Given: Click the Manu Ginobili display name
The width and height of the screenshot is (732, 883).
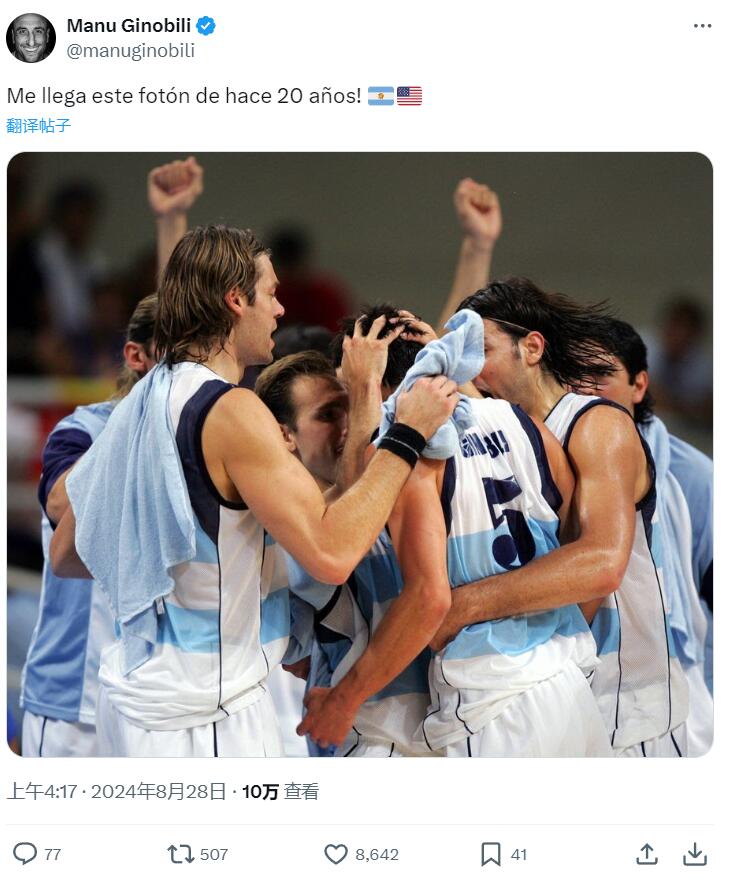Looking at the screenshot, I should [129, 26].
